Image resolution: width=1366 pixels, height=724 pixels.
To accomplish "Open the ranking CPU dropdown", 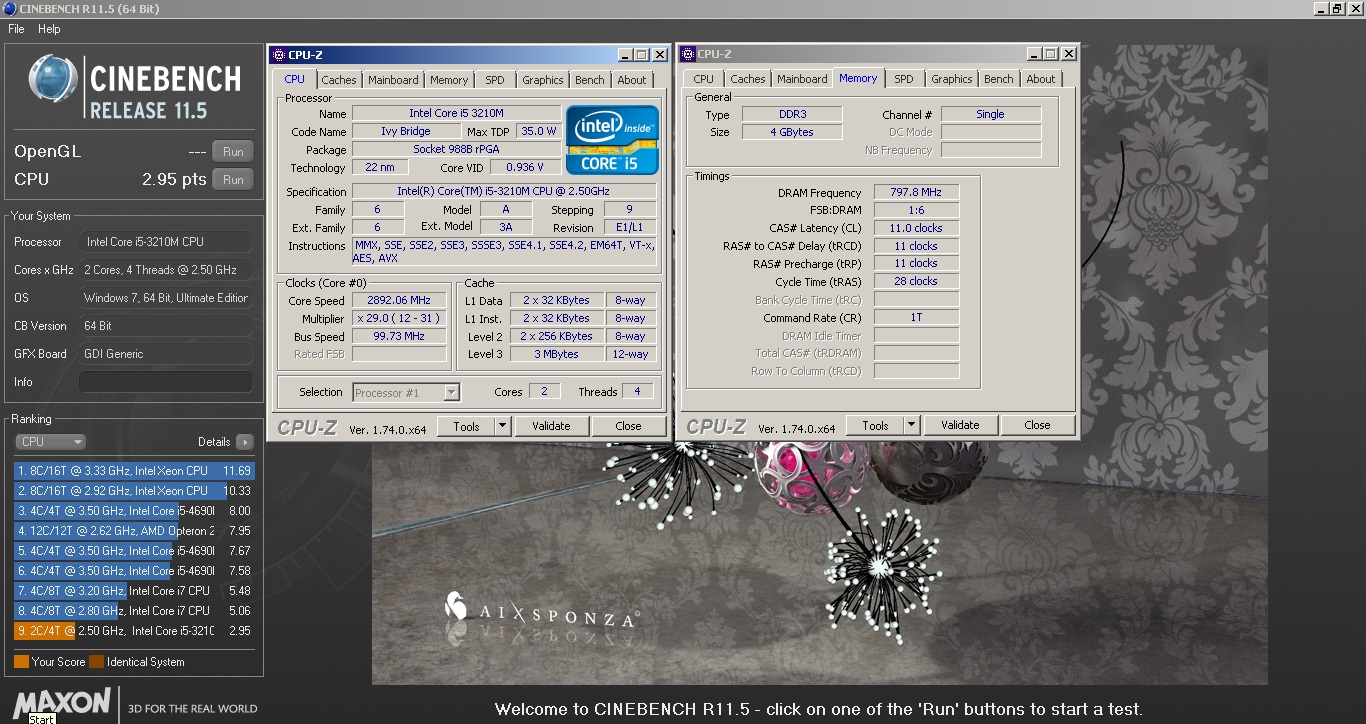I will (x=50, y=441).
